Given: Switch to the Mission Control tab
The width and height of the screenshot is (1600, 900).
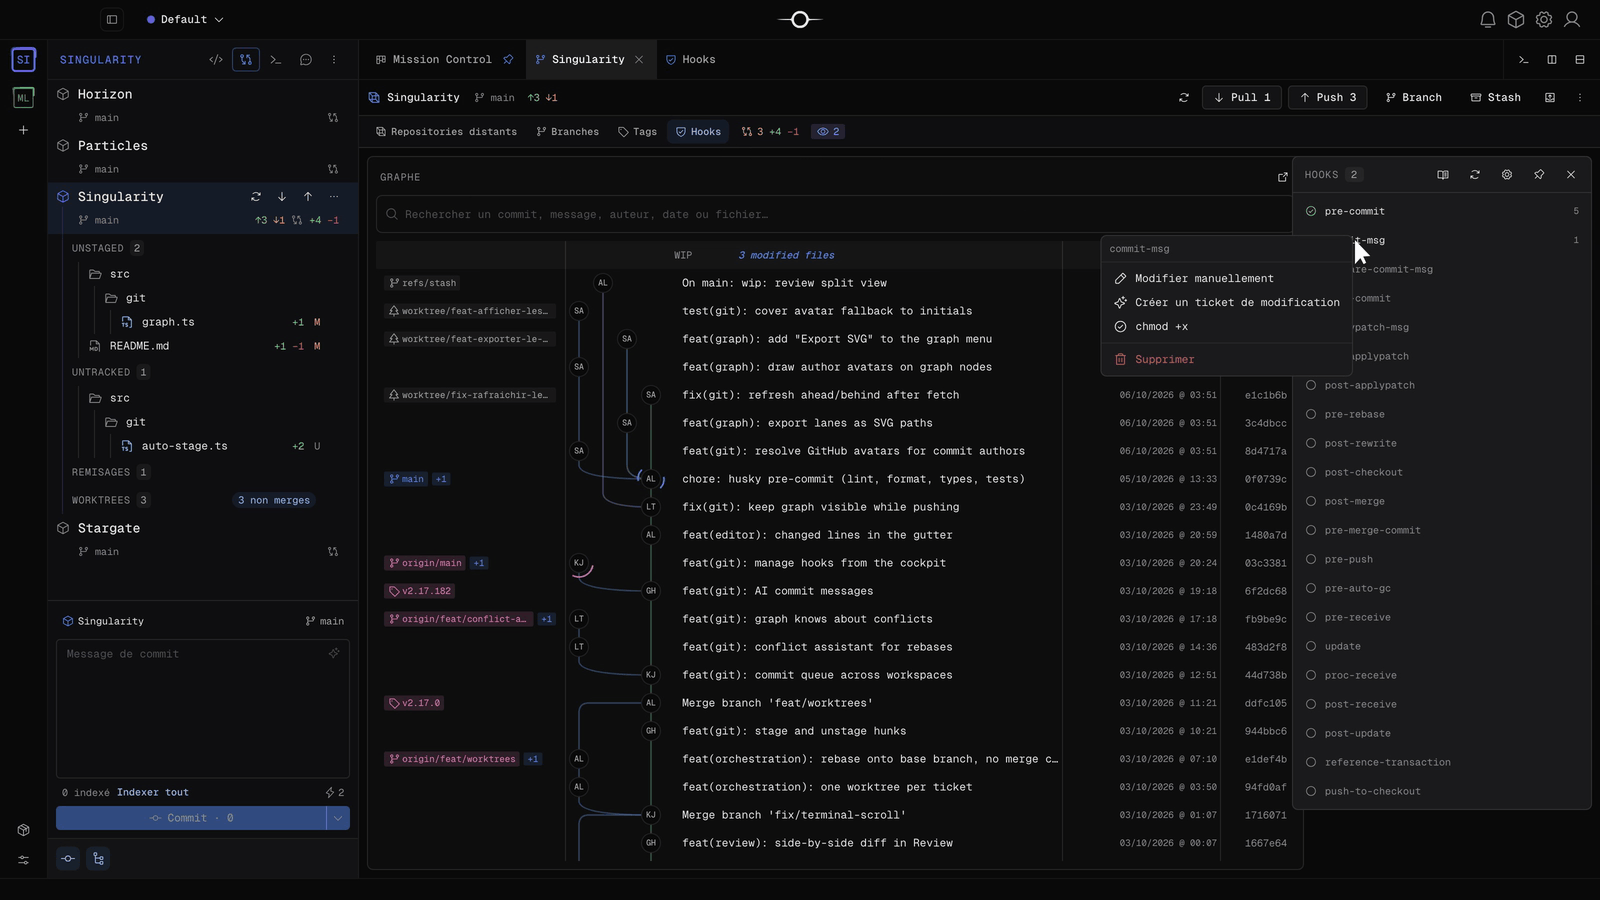Looking at the screenshot, I should (x=443, y=60).
